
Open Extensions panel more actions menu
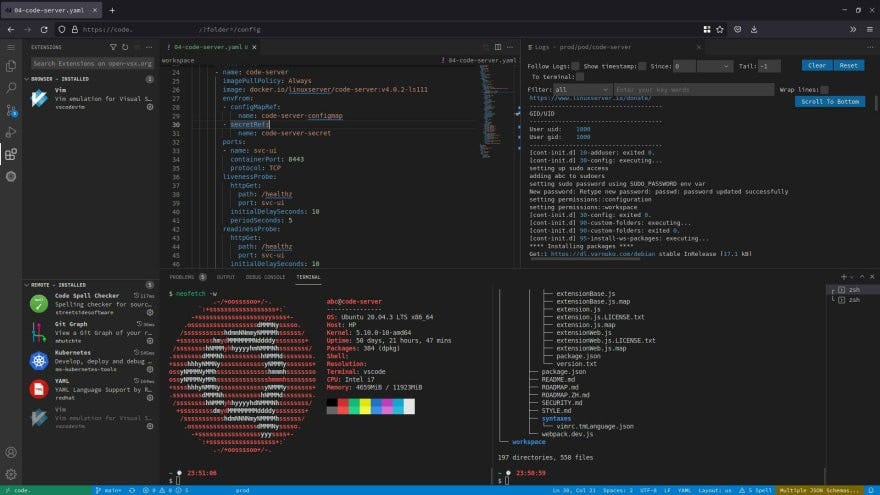coord(149,47)
